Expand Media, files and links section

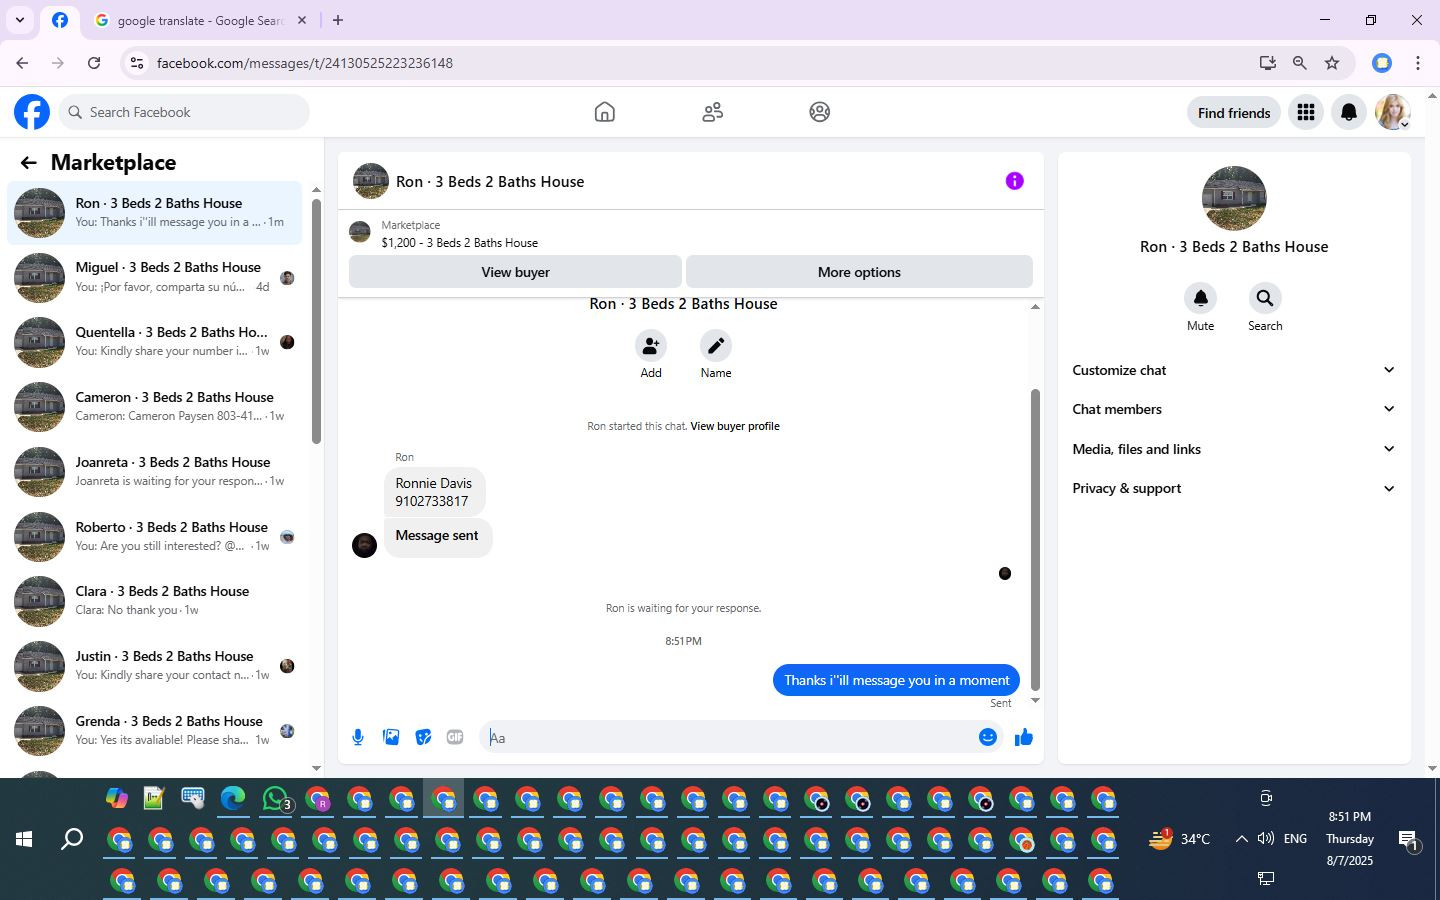click(x=1233, y=449)
